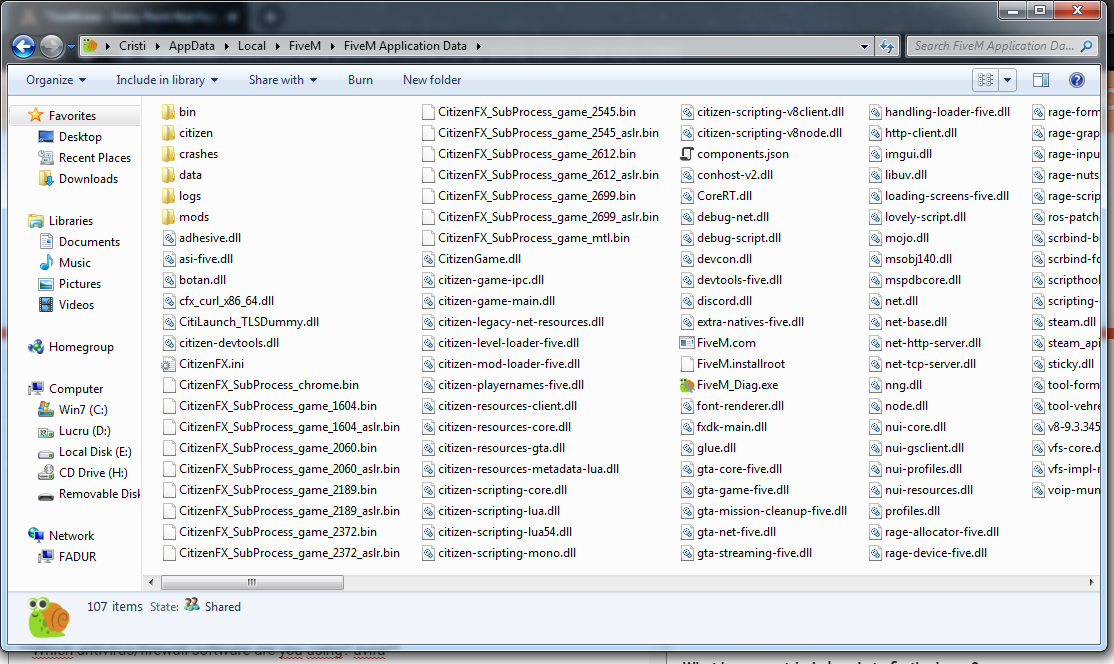
Task: Select the CoreRT.dll file icon
Action: 686,196
